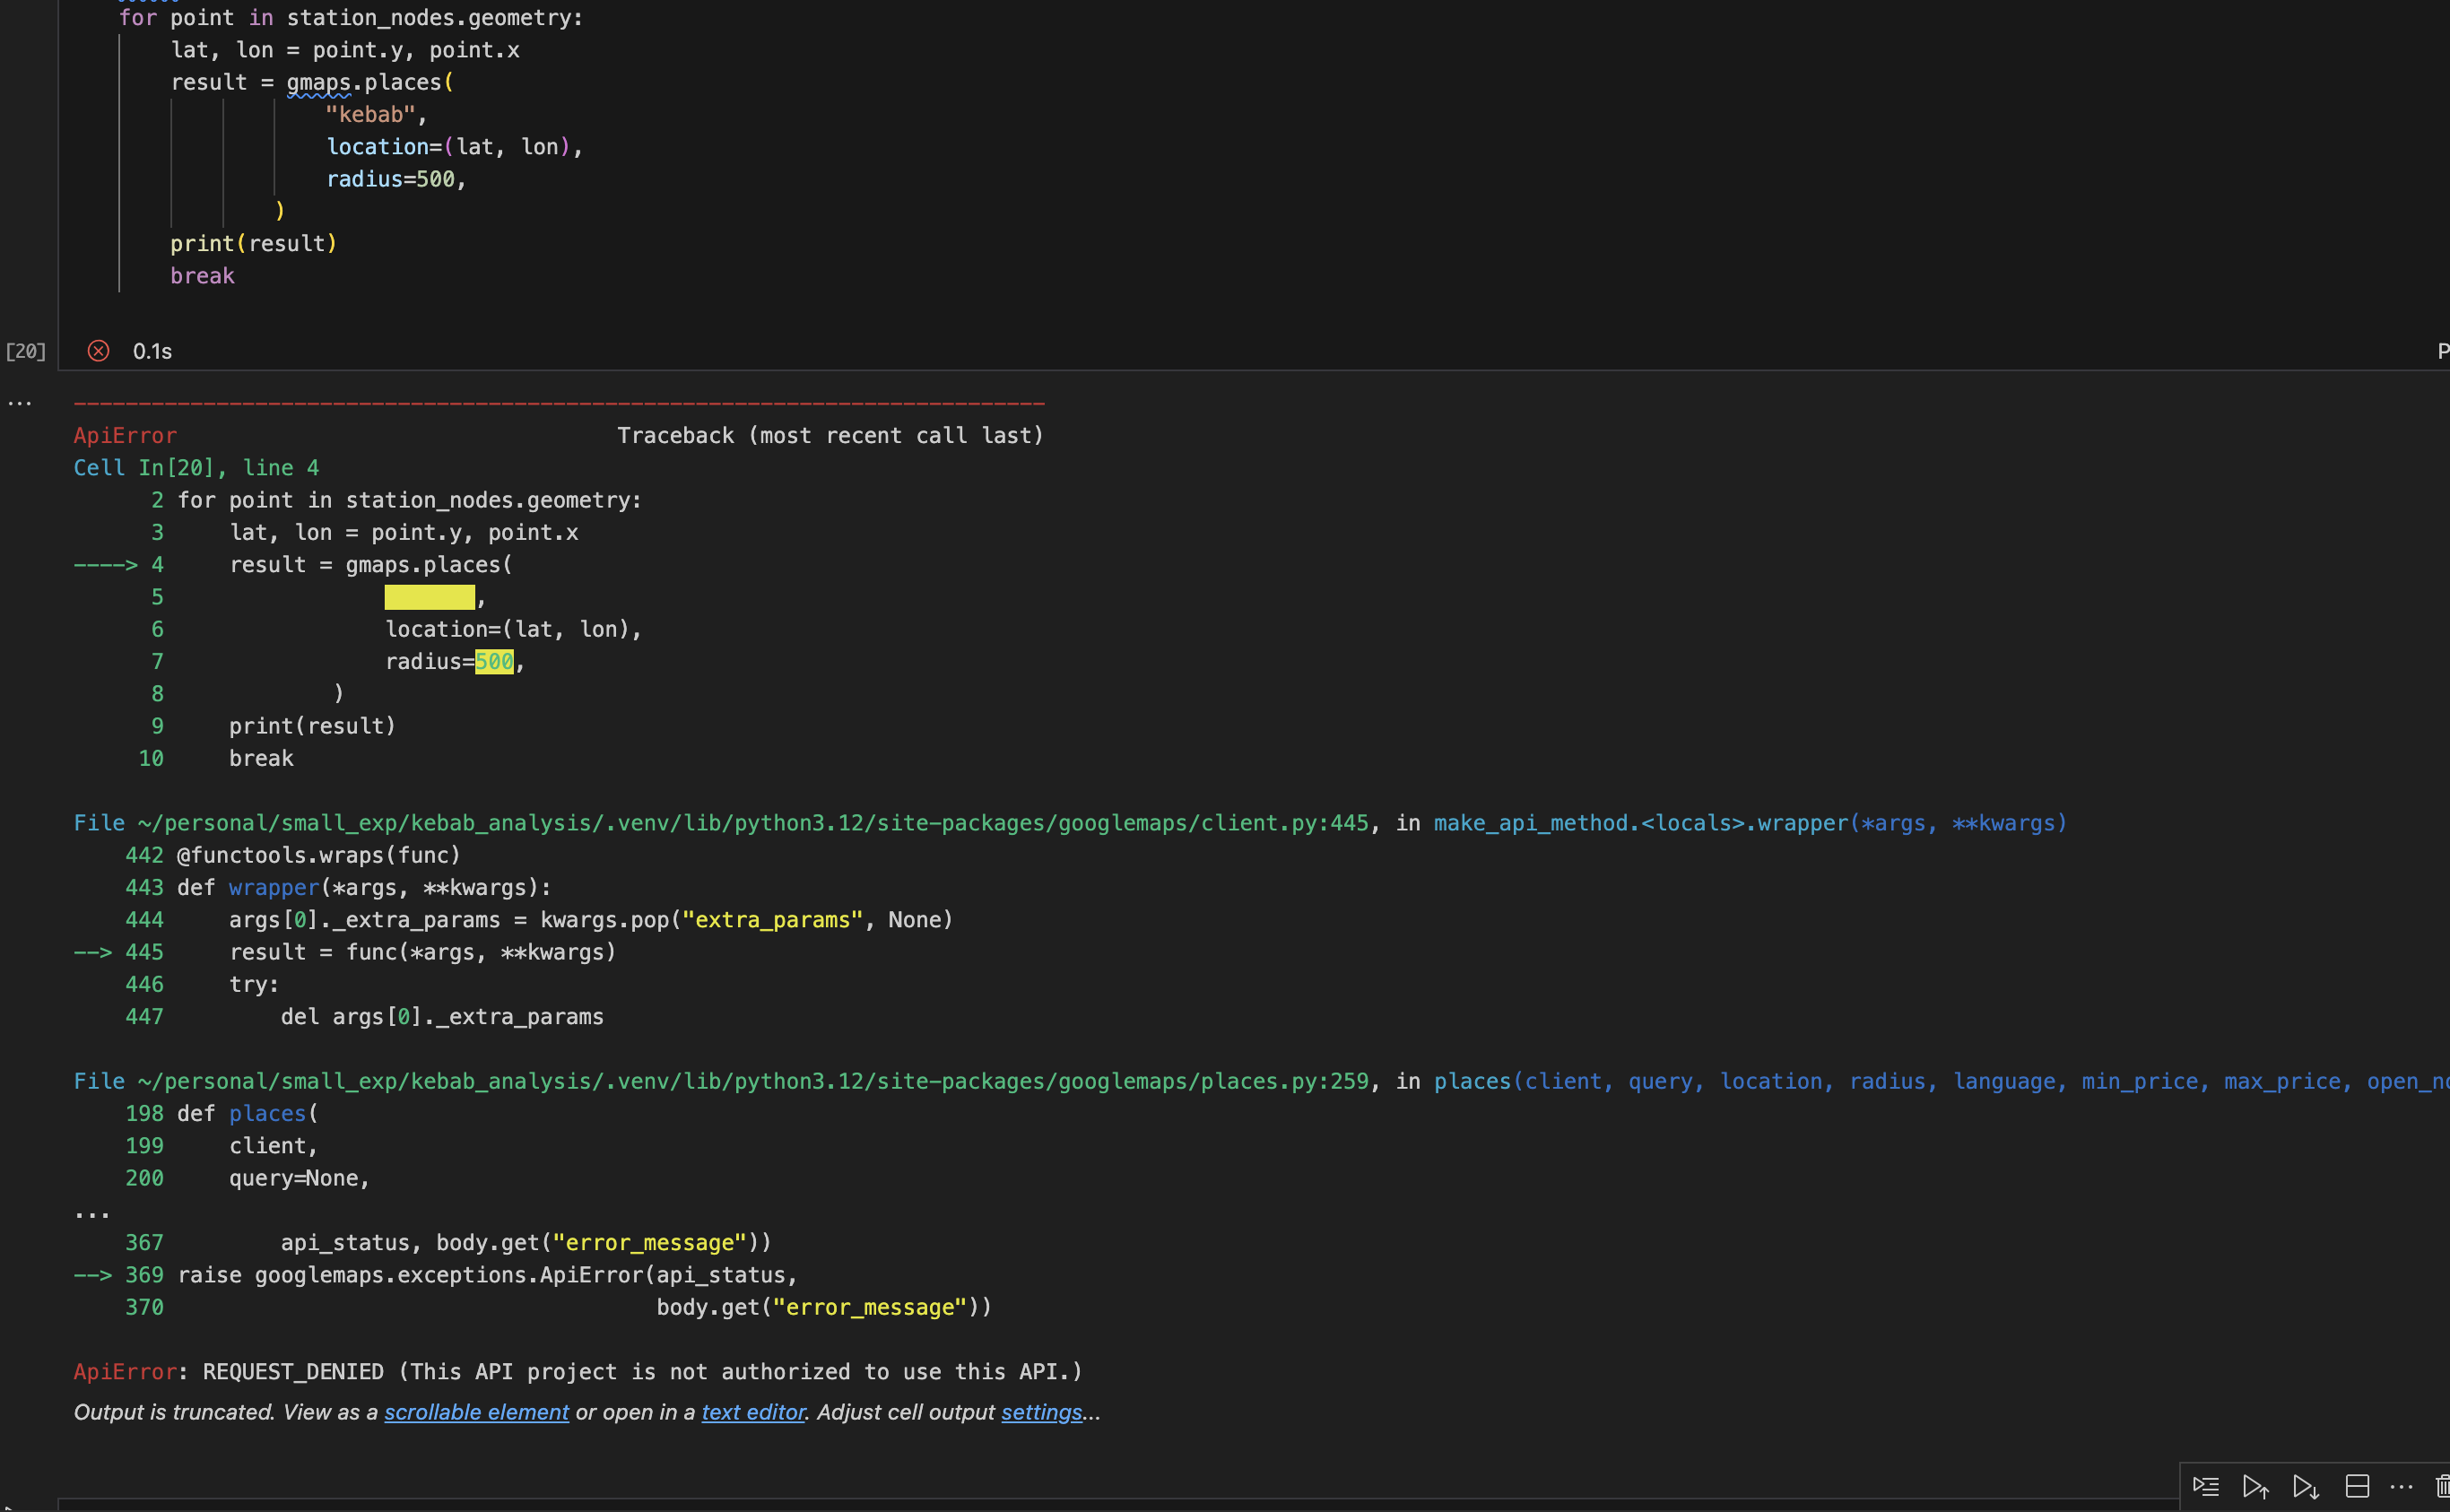Image resolution: width=2450 pixels, height=1512 pixels.
Task: Click traceback line 369 raise googlemaps.exceptions.ApiError
Action: click(x=488, y=1275)
